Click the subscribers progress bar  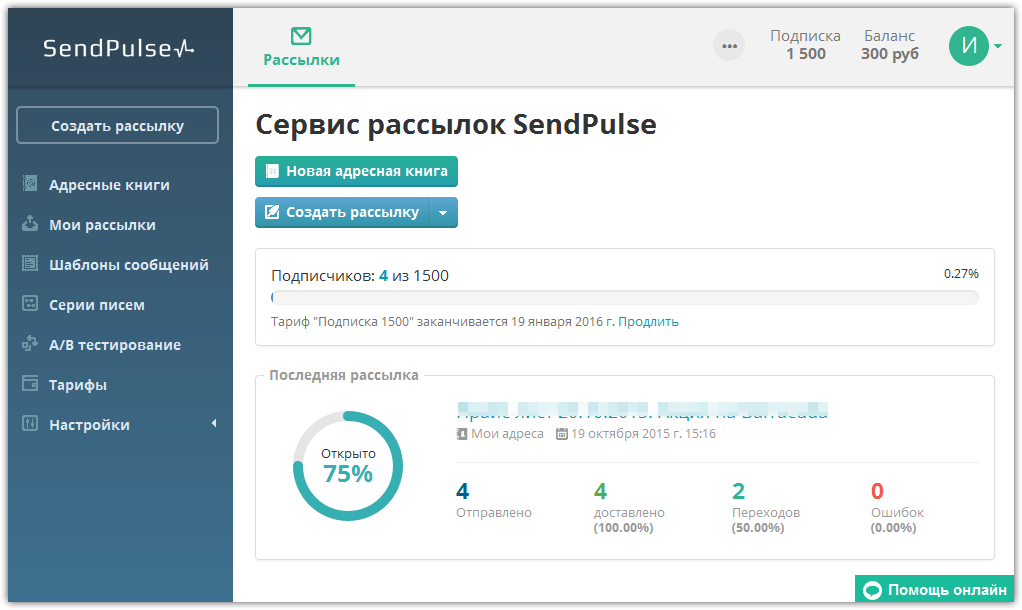coord(624,298)
